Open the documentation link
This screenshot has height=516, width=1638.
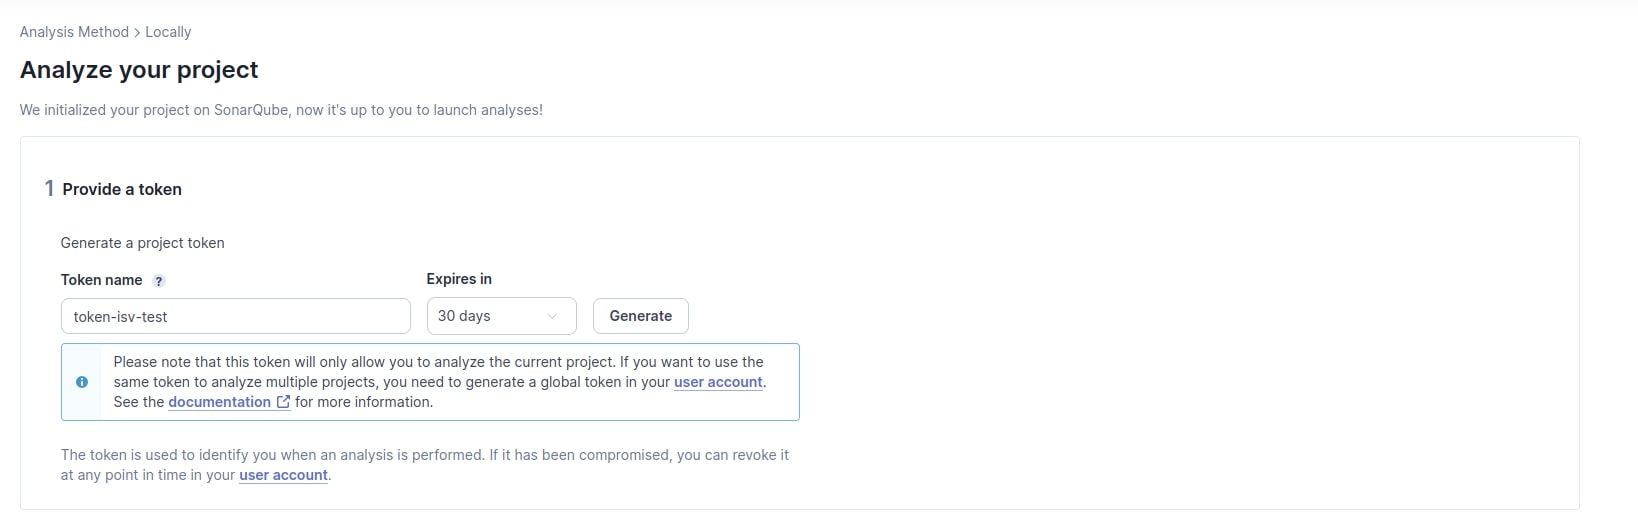219,402
